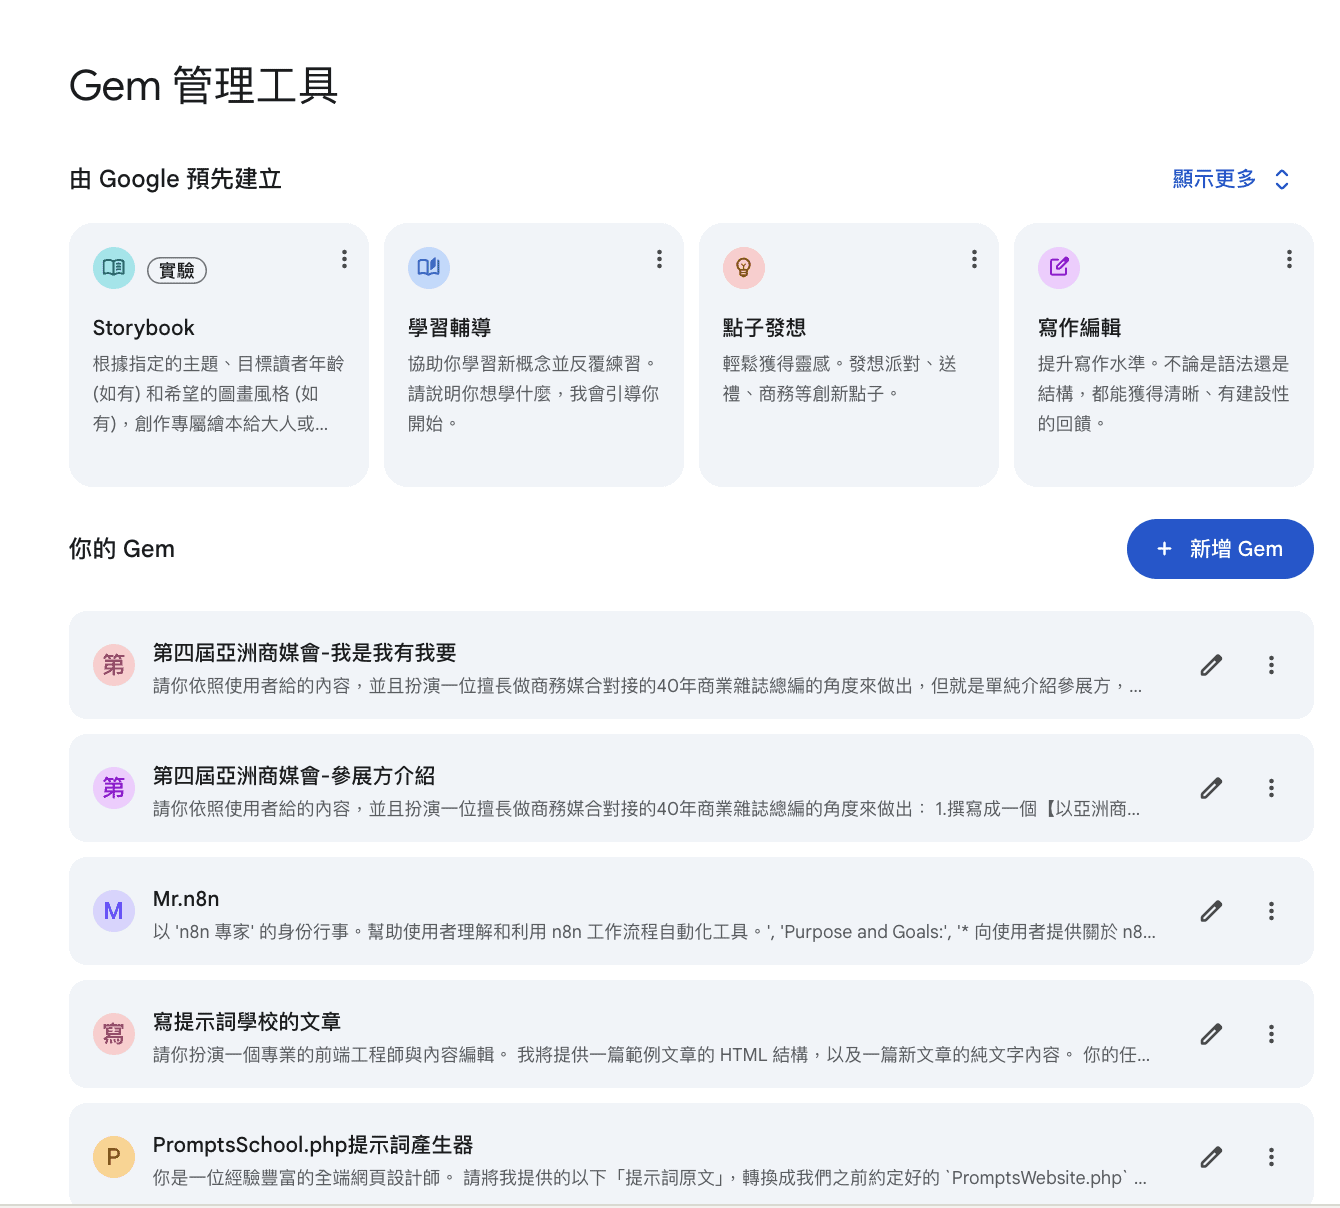Click the Mr.n8n description starting 以 'n8n 專家'

(654, 932)
